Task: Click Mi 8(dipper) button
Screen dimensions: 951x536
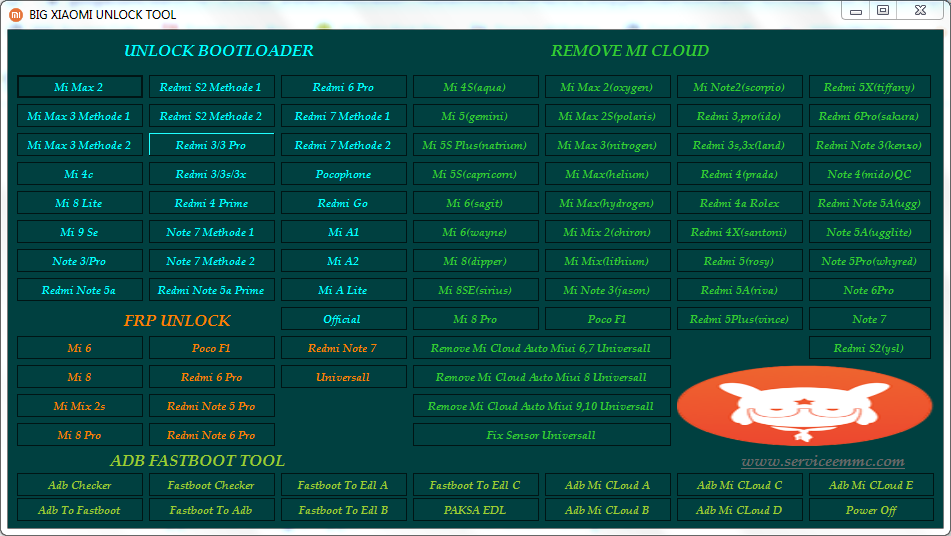Action: [476, 261]
